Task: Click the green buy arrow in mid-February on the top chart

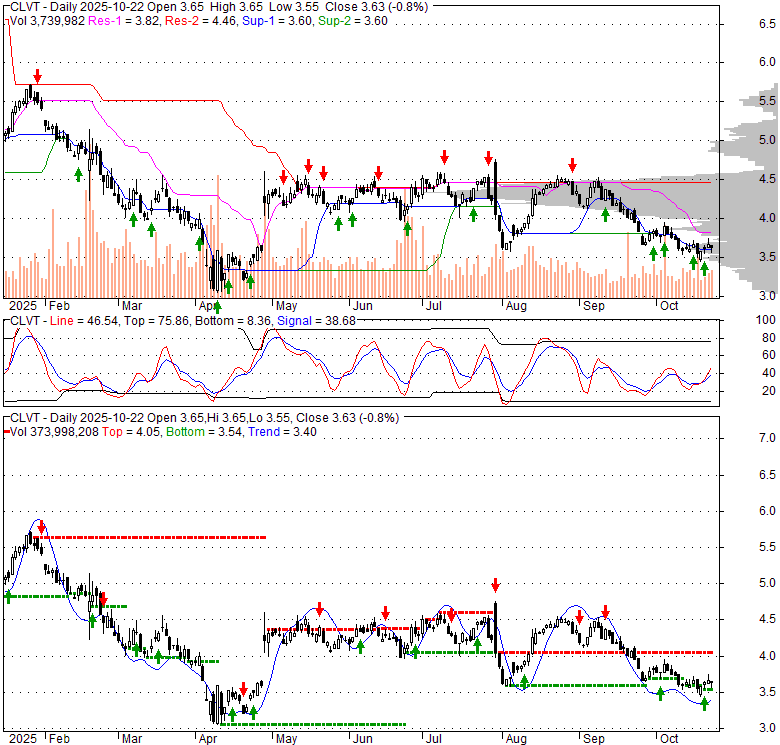Action: pyautogui.click(x=78, y=175)
